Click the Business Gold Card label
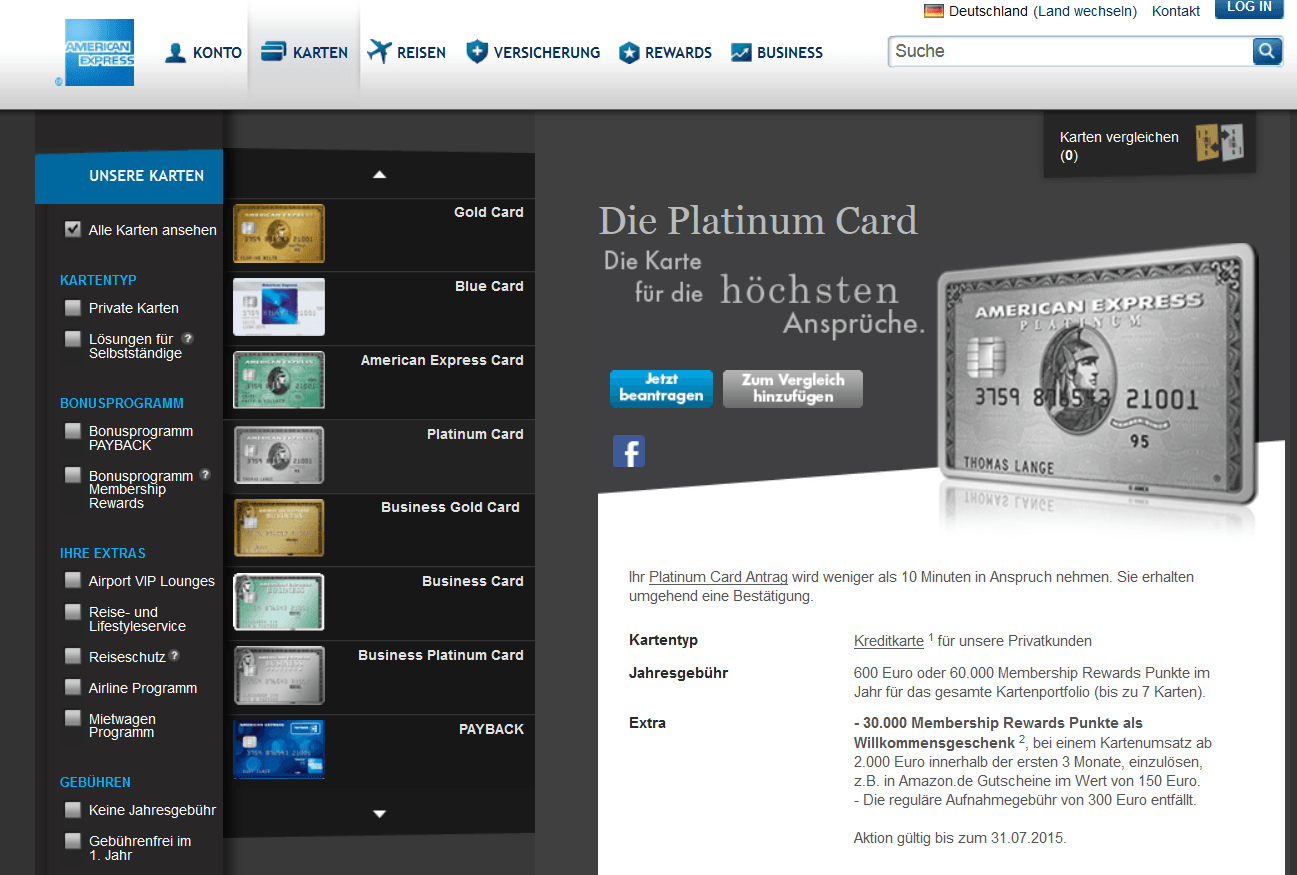The height and width of the screenshot is (875, 1297). tap(450, 507)
